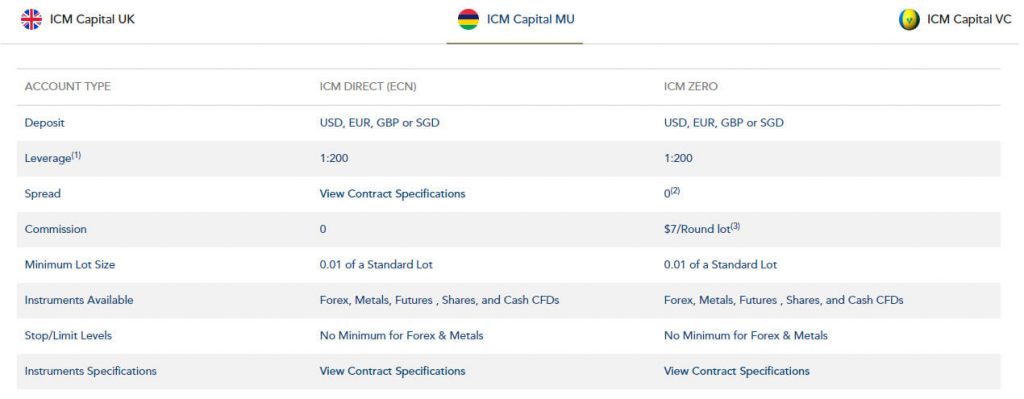Image resolution: width=1024 pixels, height=399 pixels.
Task: Click the Minimum Lot Size row label
Action: (x=70, y=264)
